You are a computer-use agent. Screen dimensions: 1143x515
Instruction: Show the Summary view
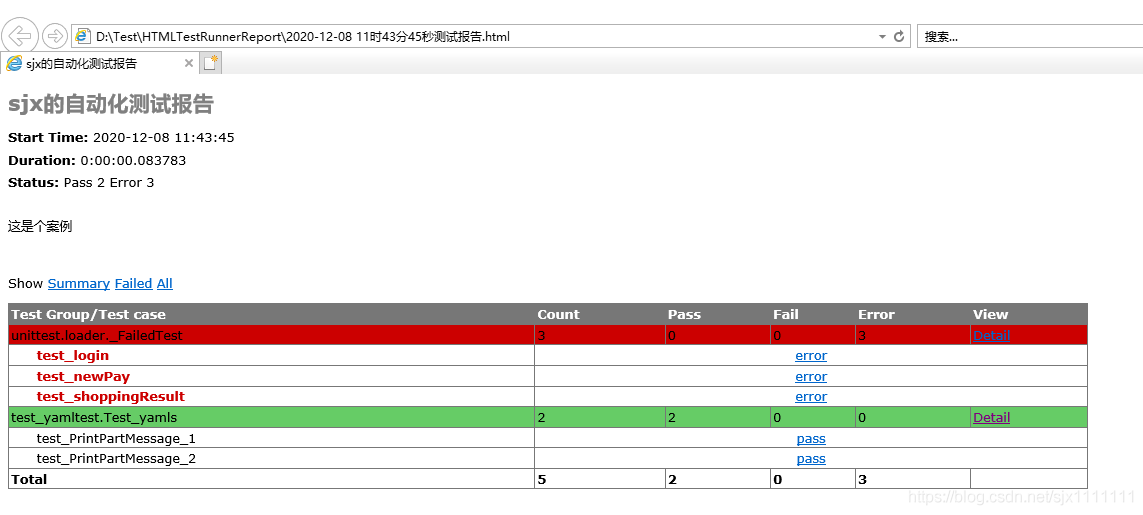(x=79, y=284)
